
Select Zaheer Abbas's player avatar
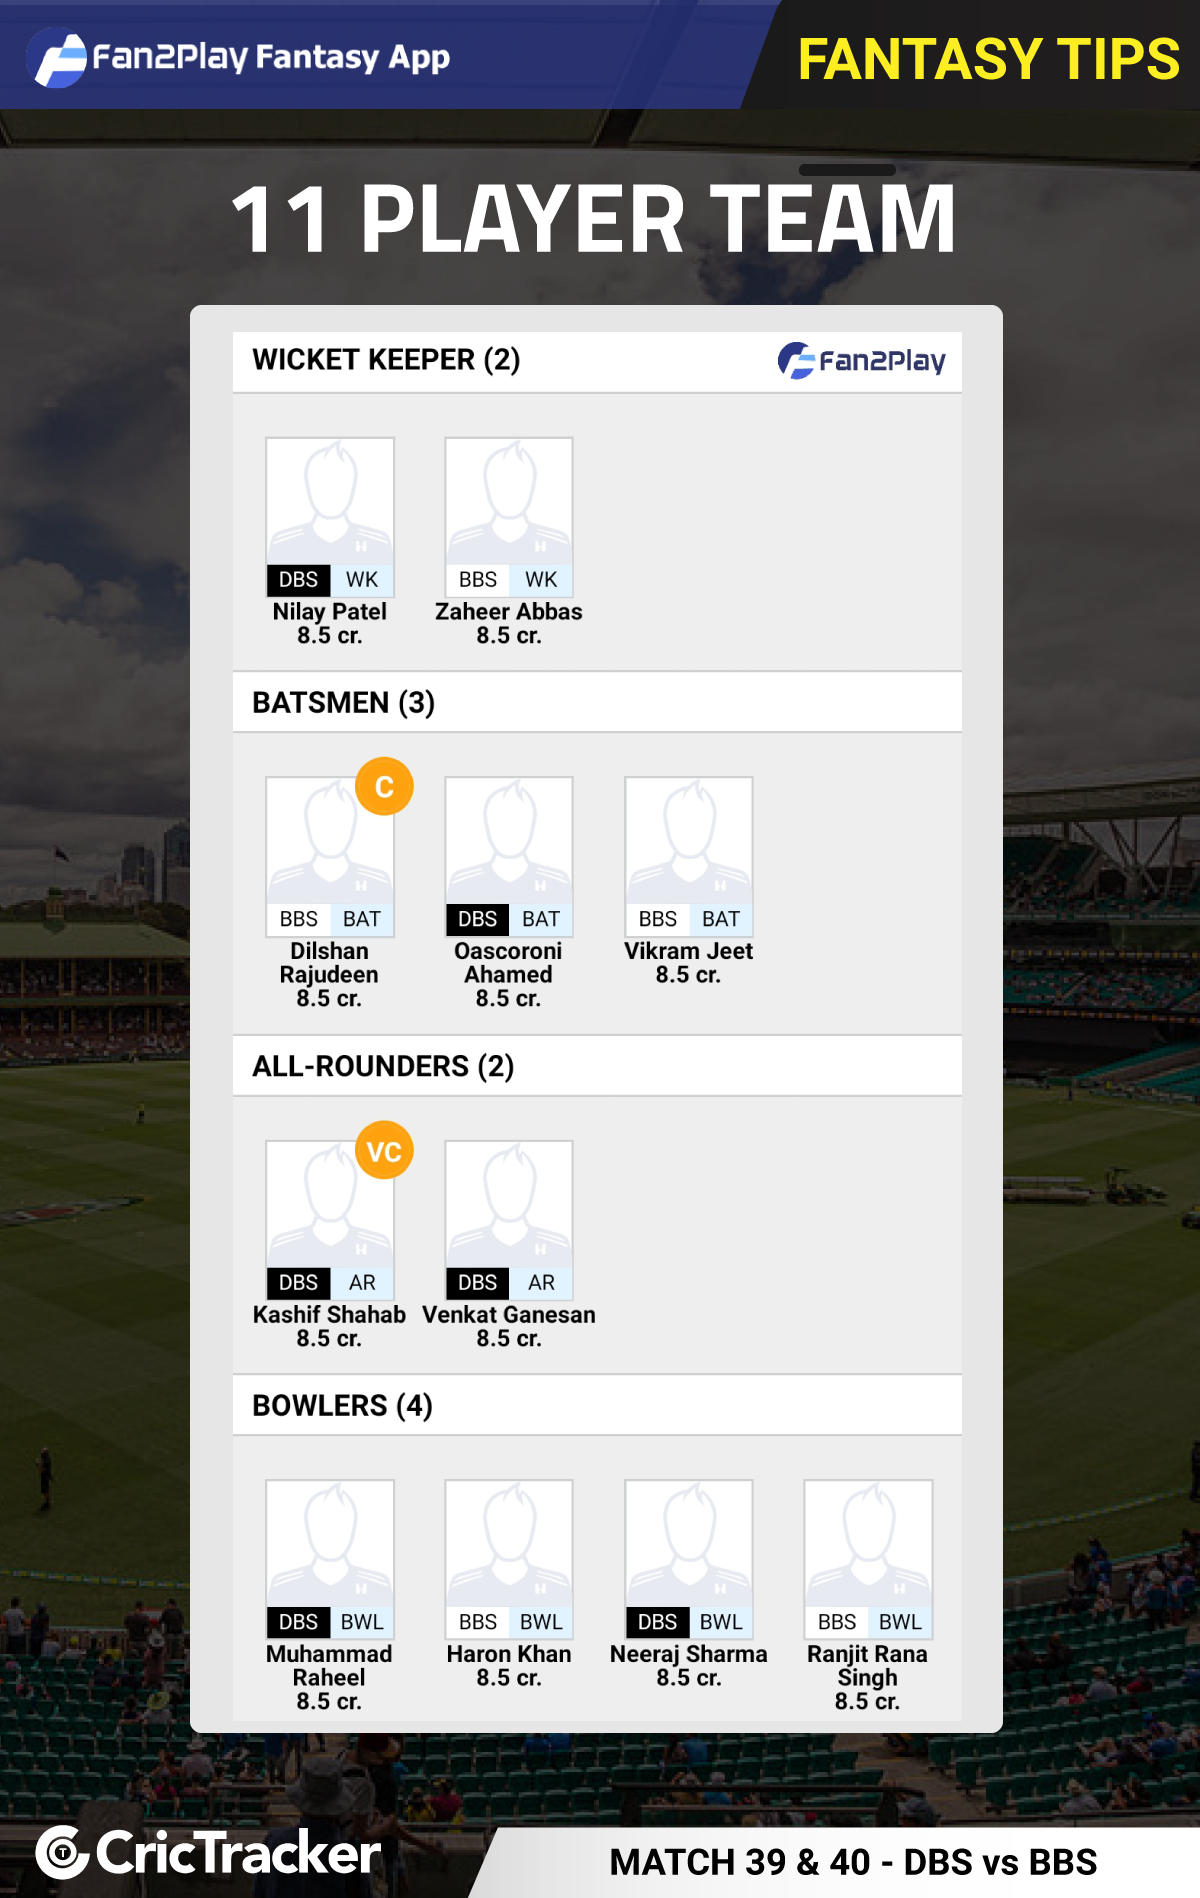(509, 502)
